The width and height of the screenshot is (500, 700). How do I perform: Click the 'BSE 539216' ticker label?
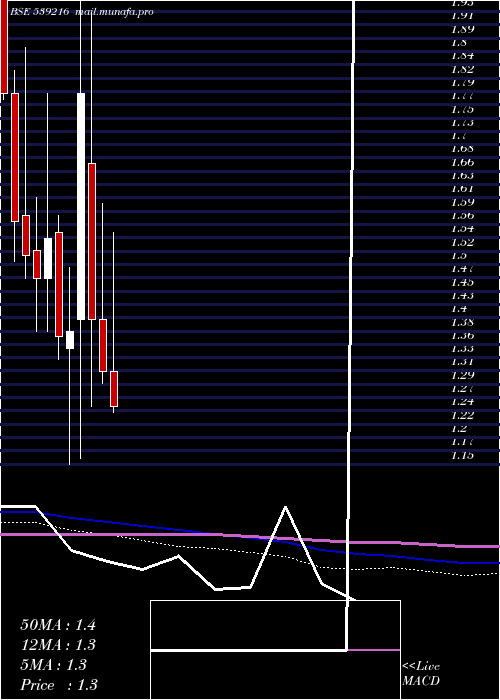[x=39, y=12]
